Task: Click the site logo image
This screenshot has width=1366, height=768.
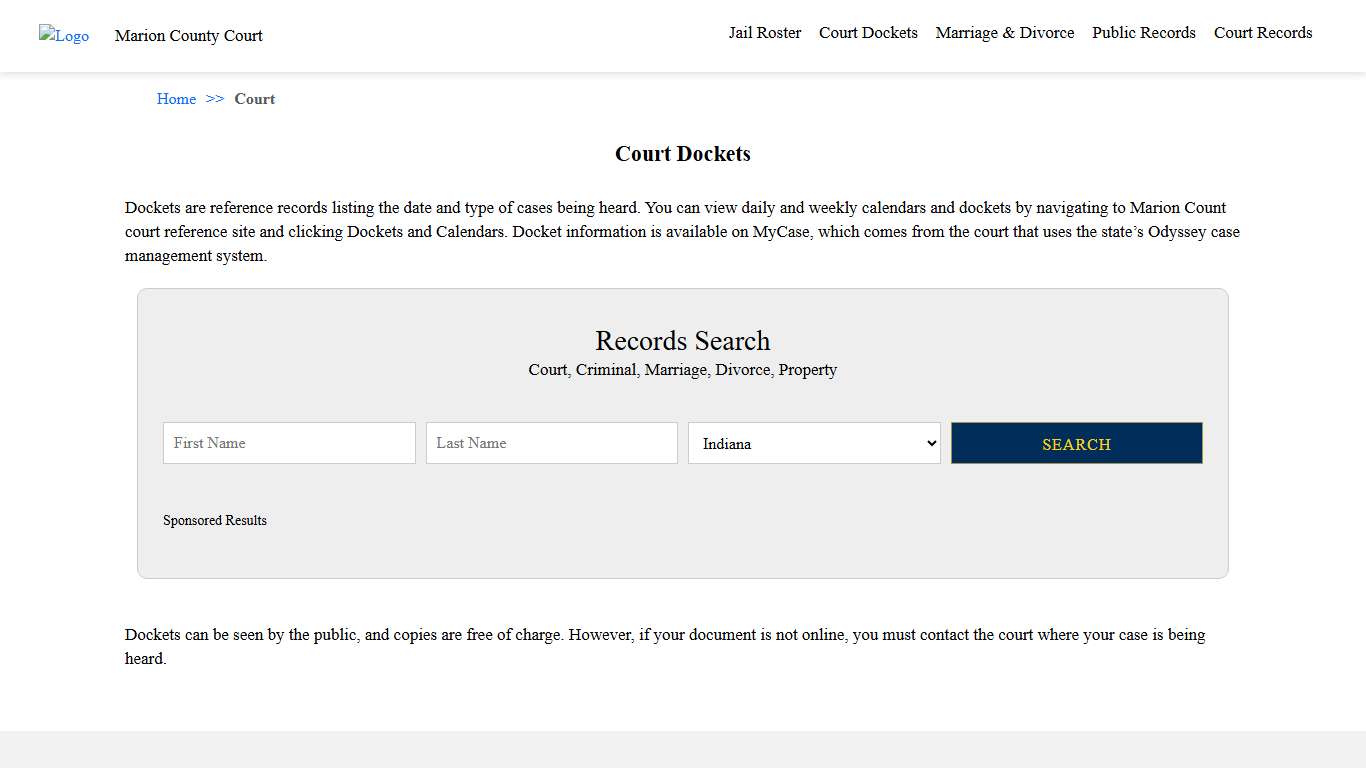Action: [x=63, y=36]
